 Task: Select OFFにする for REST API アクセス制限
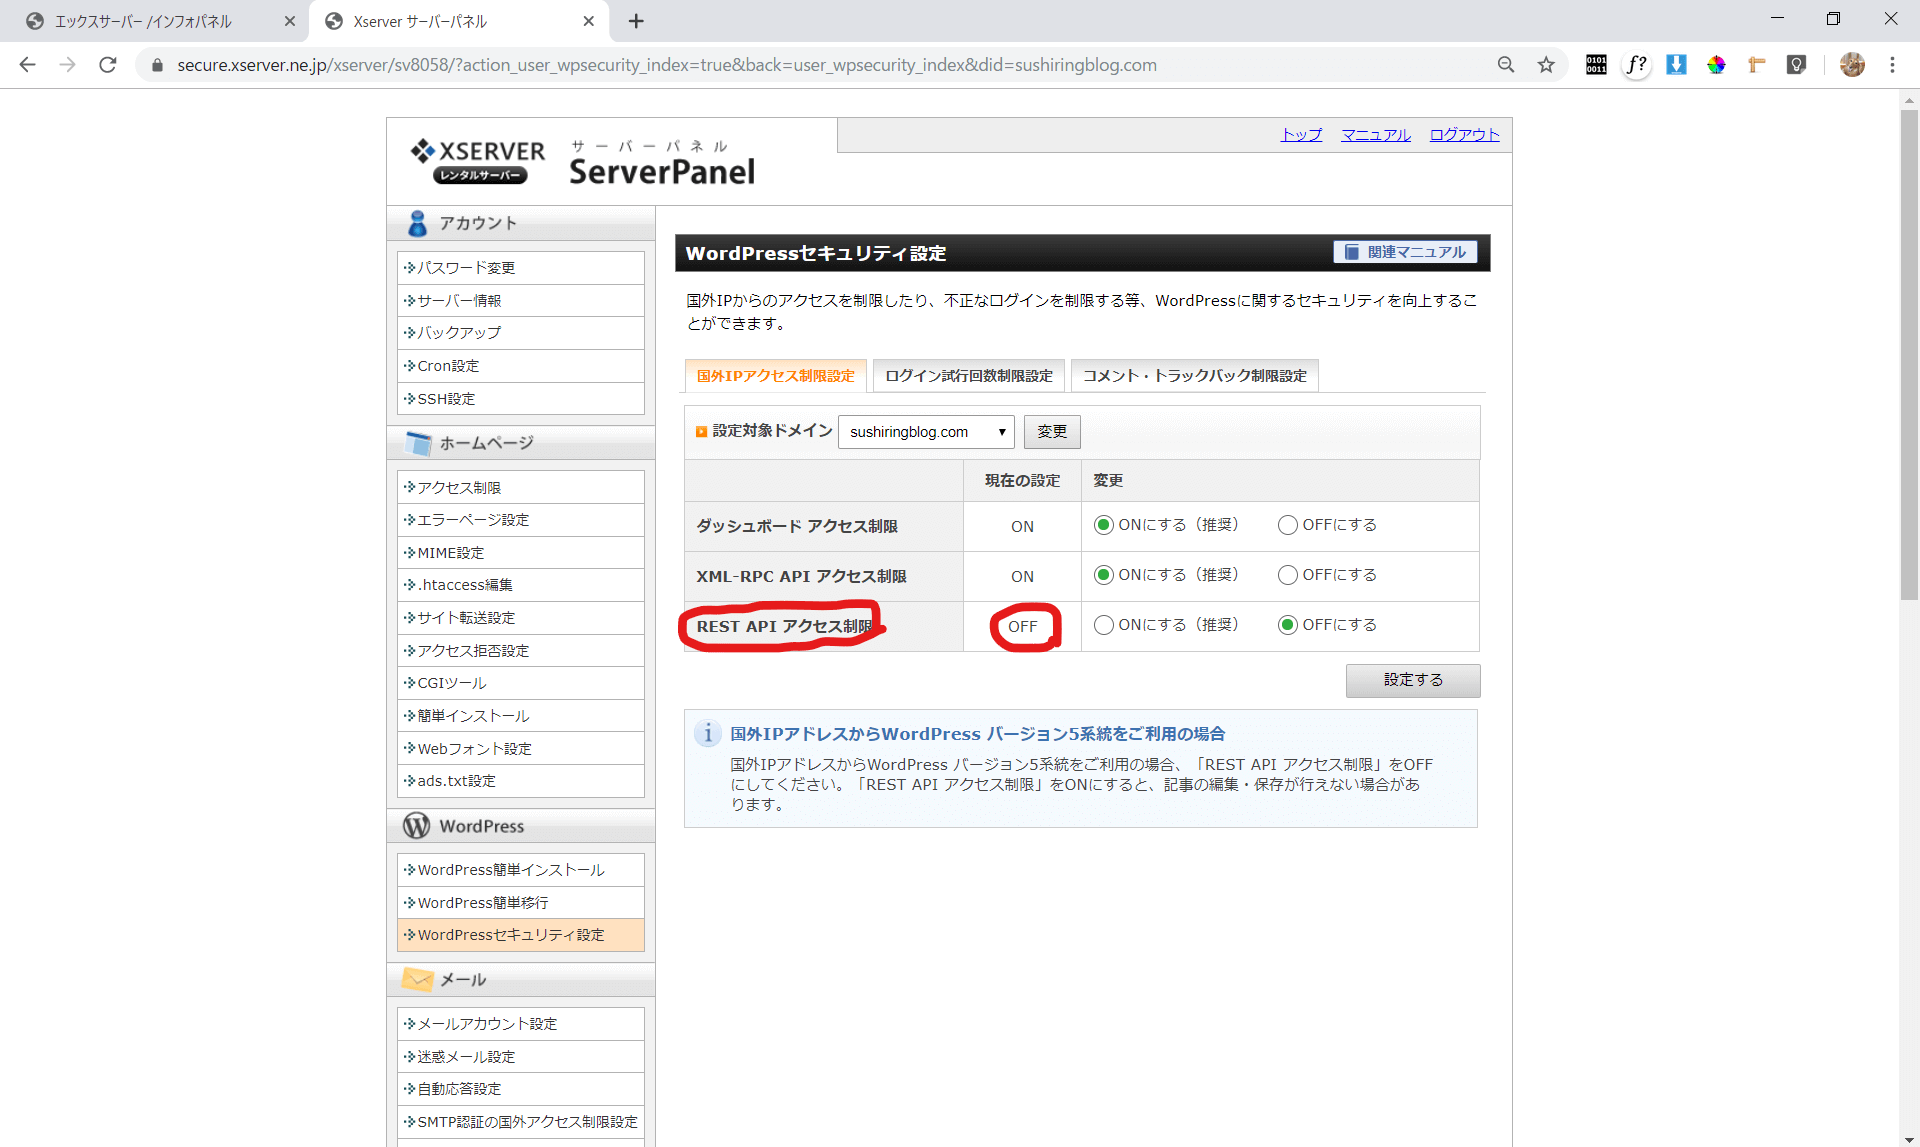click(1288, 625)
